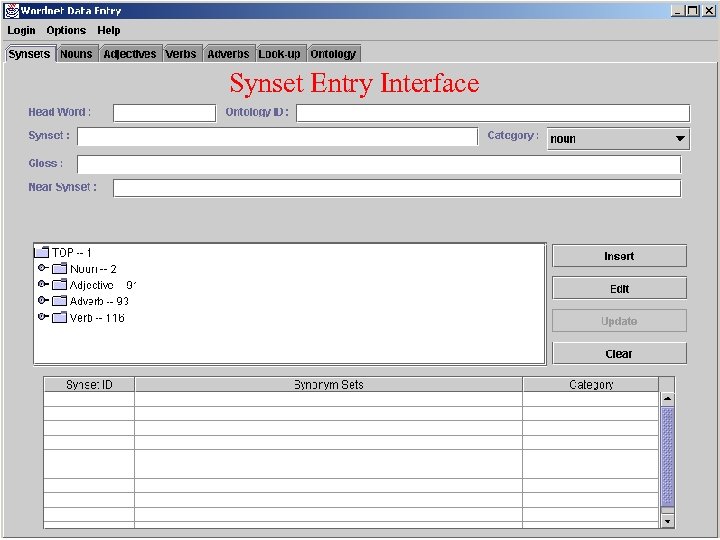Click the Noun folder icon
This screenshot has width=720, height=540.
point(60,269)
